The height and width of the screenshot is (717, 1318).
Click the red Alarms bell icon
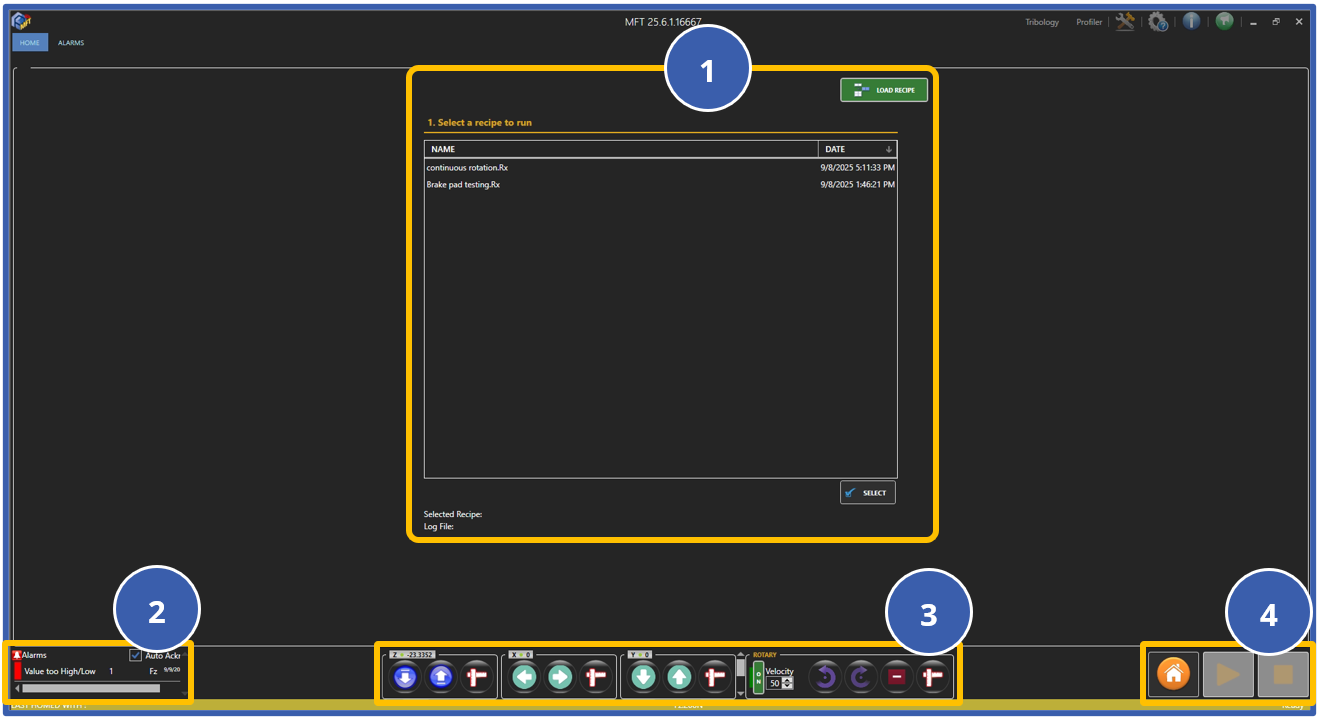coord(17,655)
